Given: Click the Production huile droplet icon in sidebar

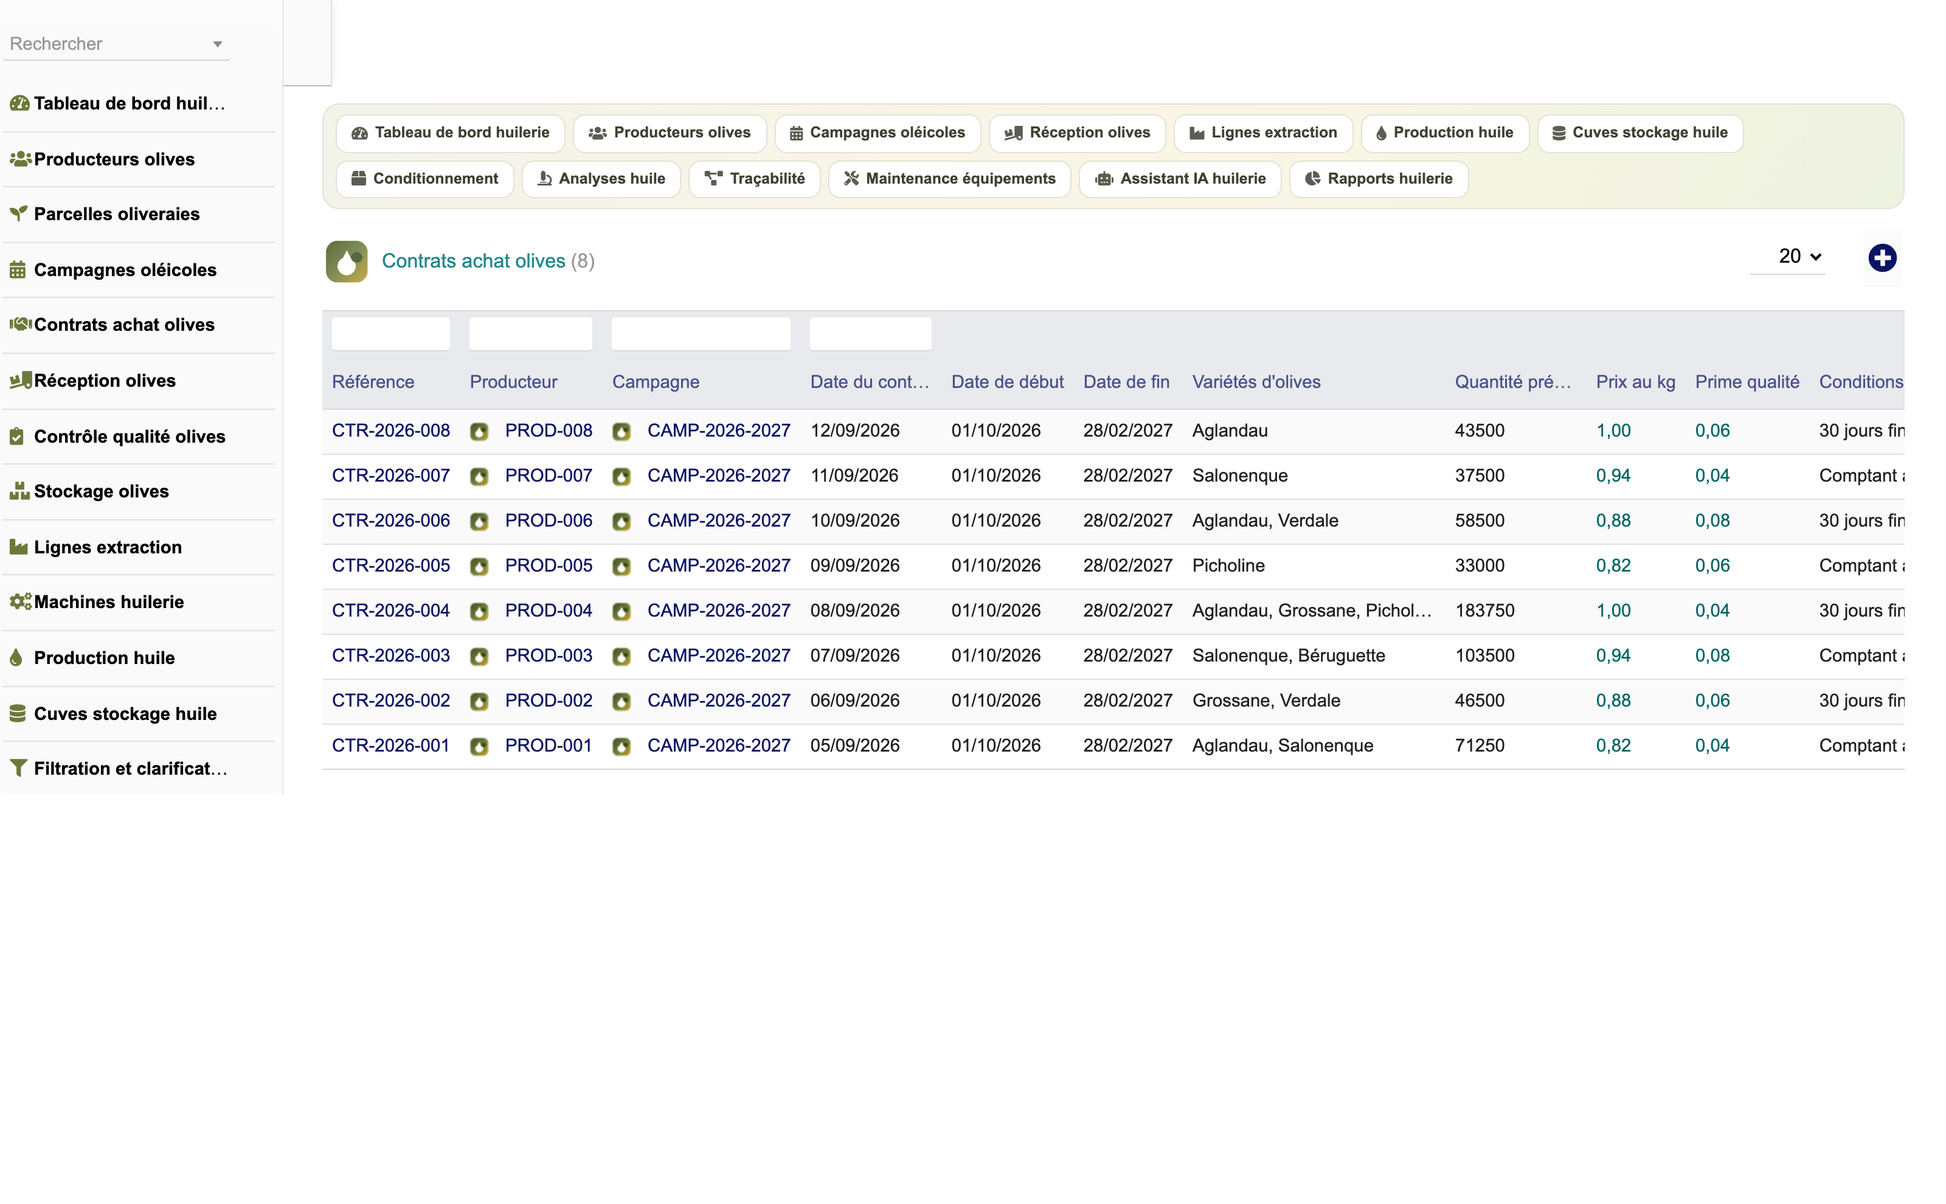Looking at the screenshot, I should (x=16, y=658).
